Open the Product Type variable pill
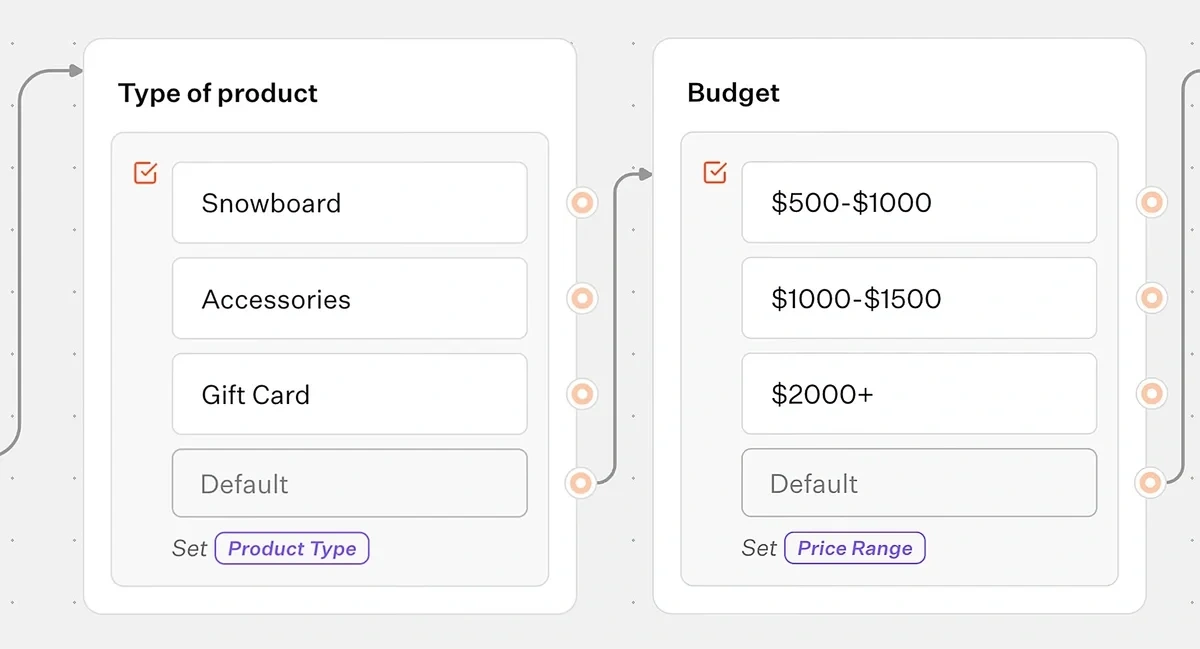The width and height of the screenshot is (1200, 649). 292,548
